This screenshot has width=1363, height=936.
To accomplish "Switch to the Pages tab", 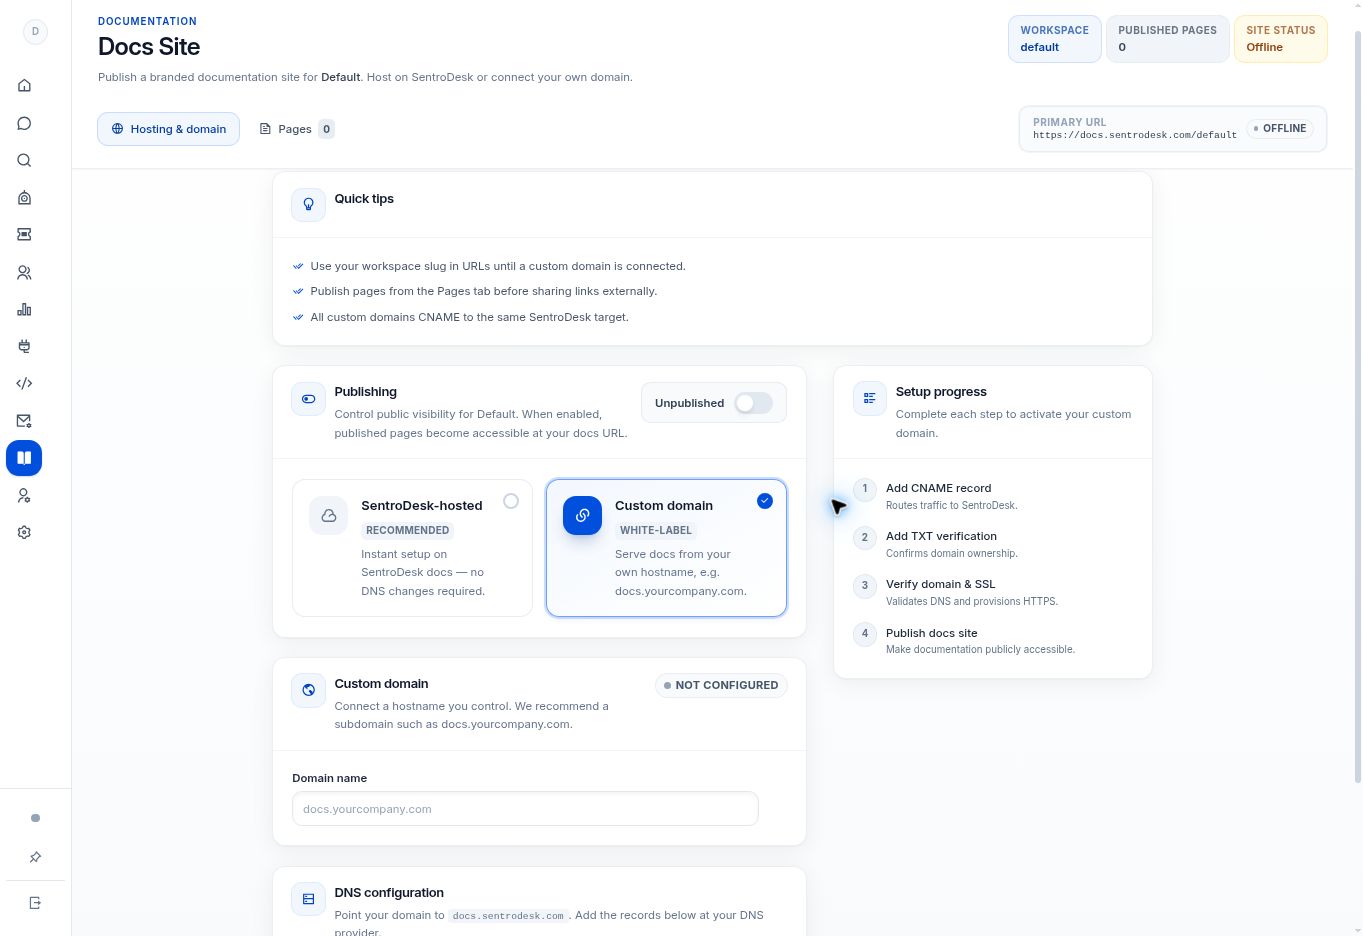I will click(x=296, y=129).
